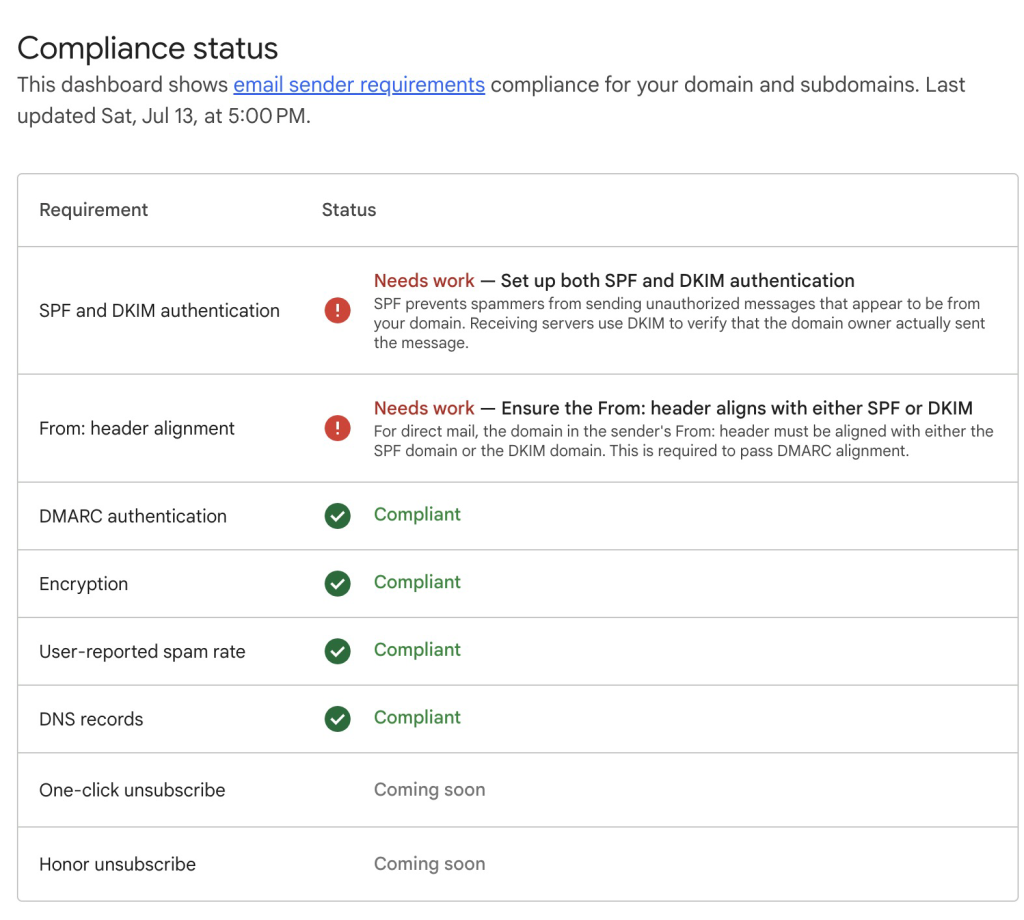Screen dimensions: 1024x920
Task: Open the email sender requirements link
Action: click(x=359, y=85)
